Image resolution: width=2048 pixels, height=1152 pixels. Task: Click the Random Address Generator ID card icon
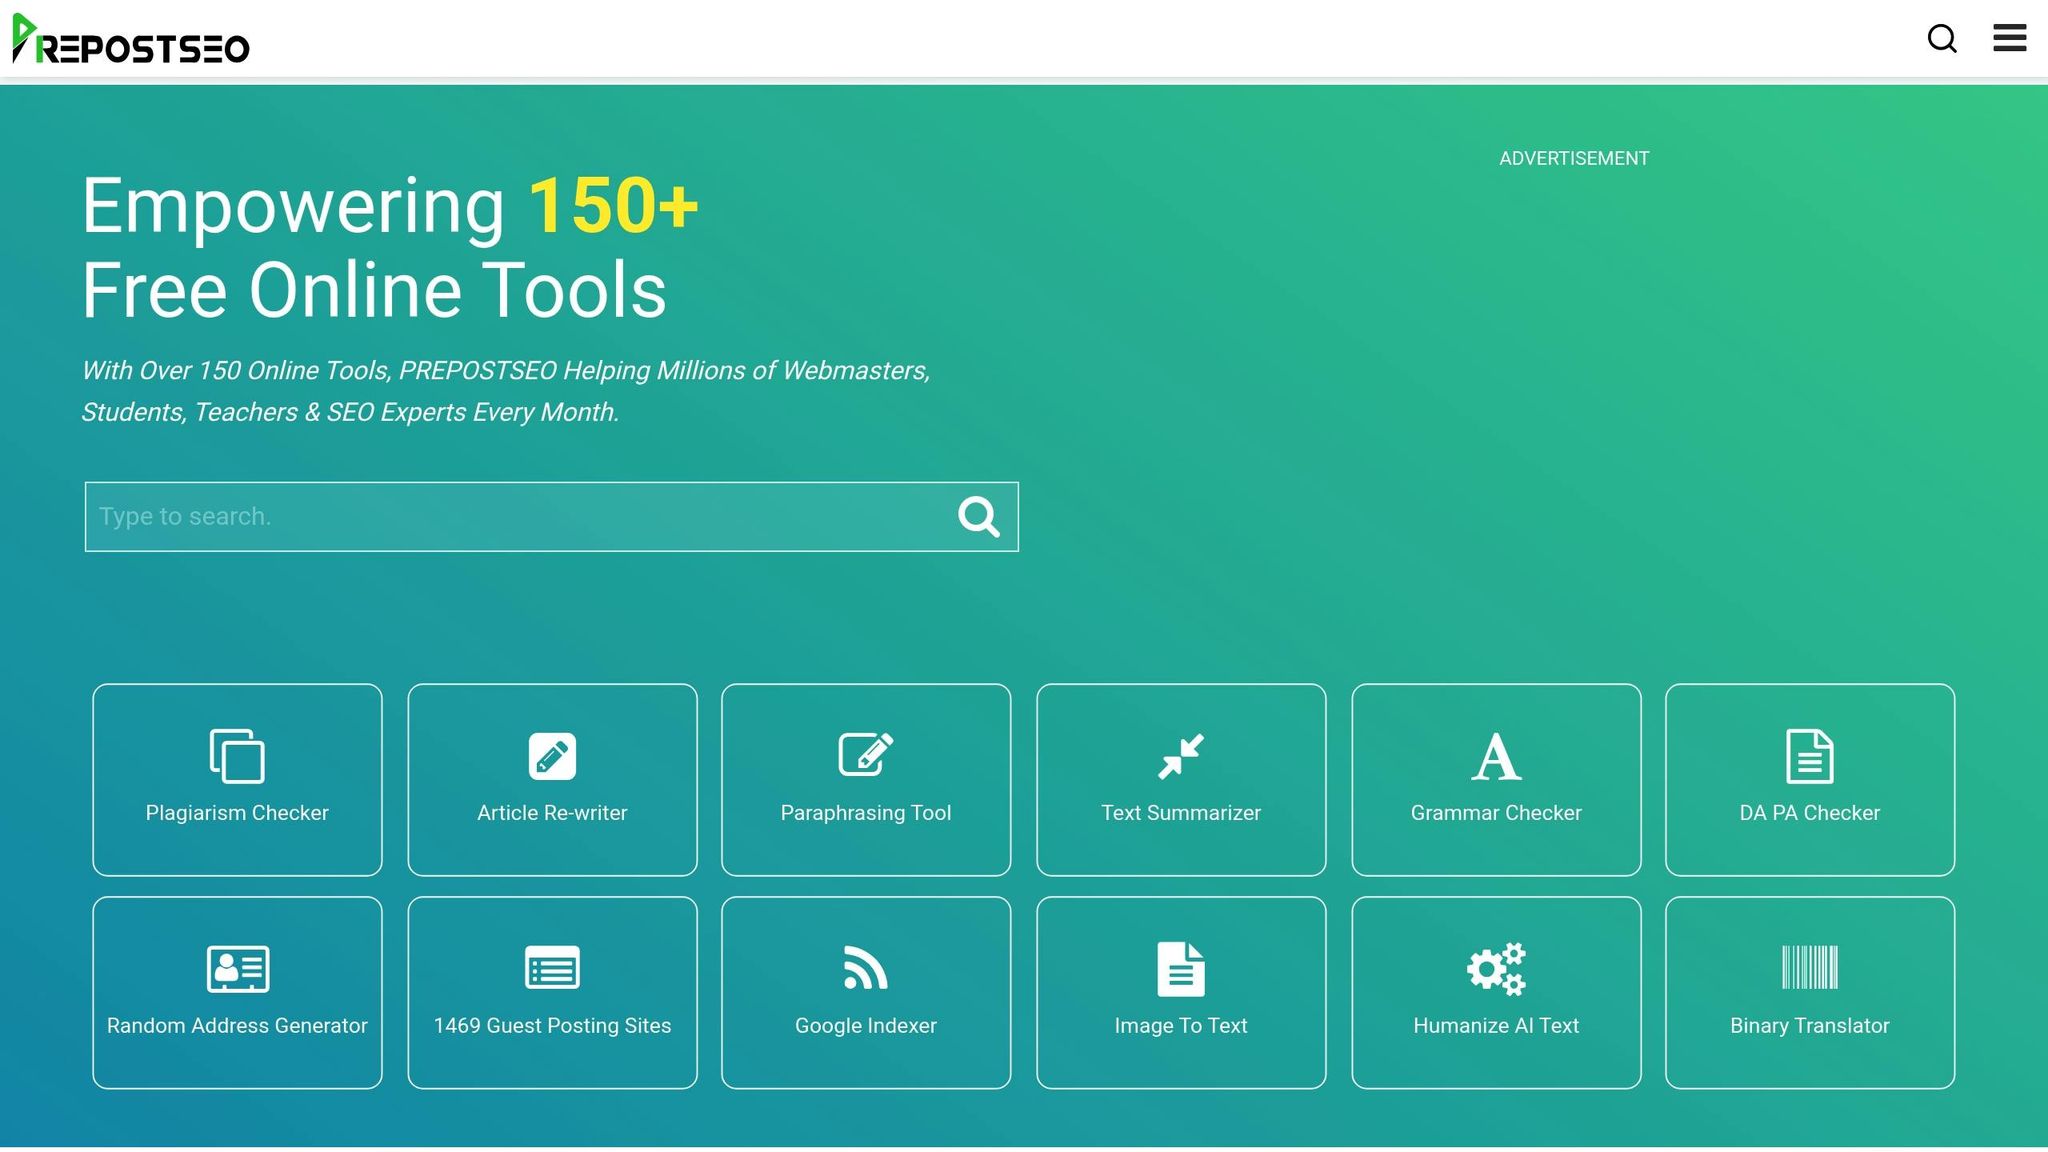pyautogui.click(x=237, y=969)
